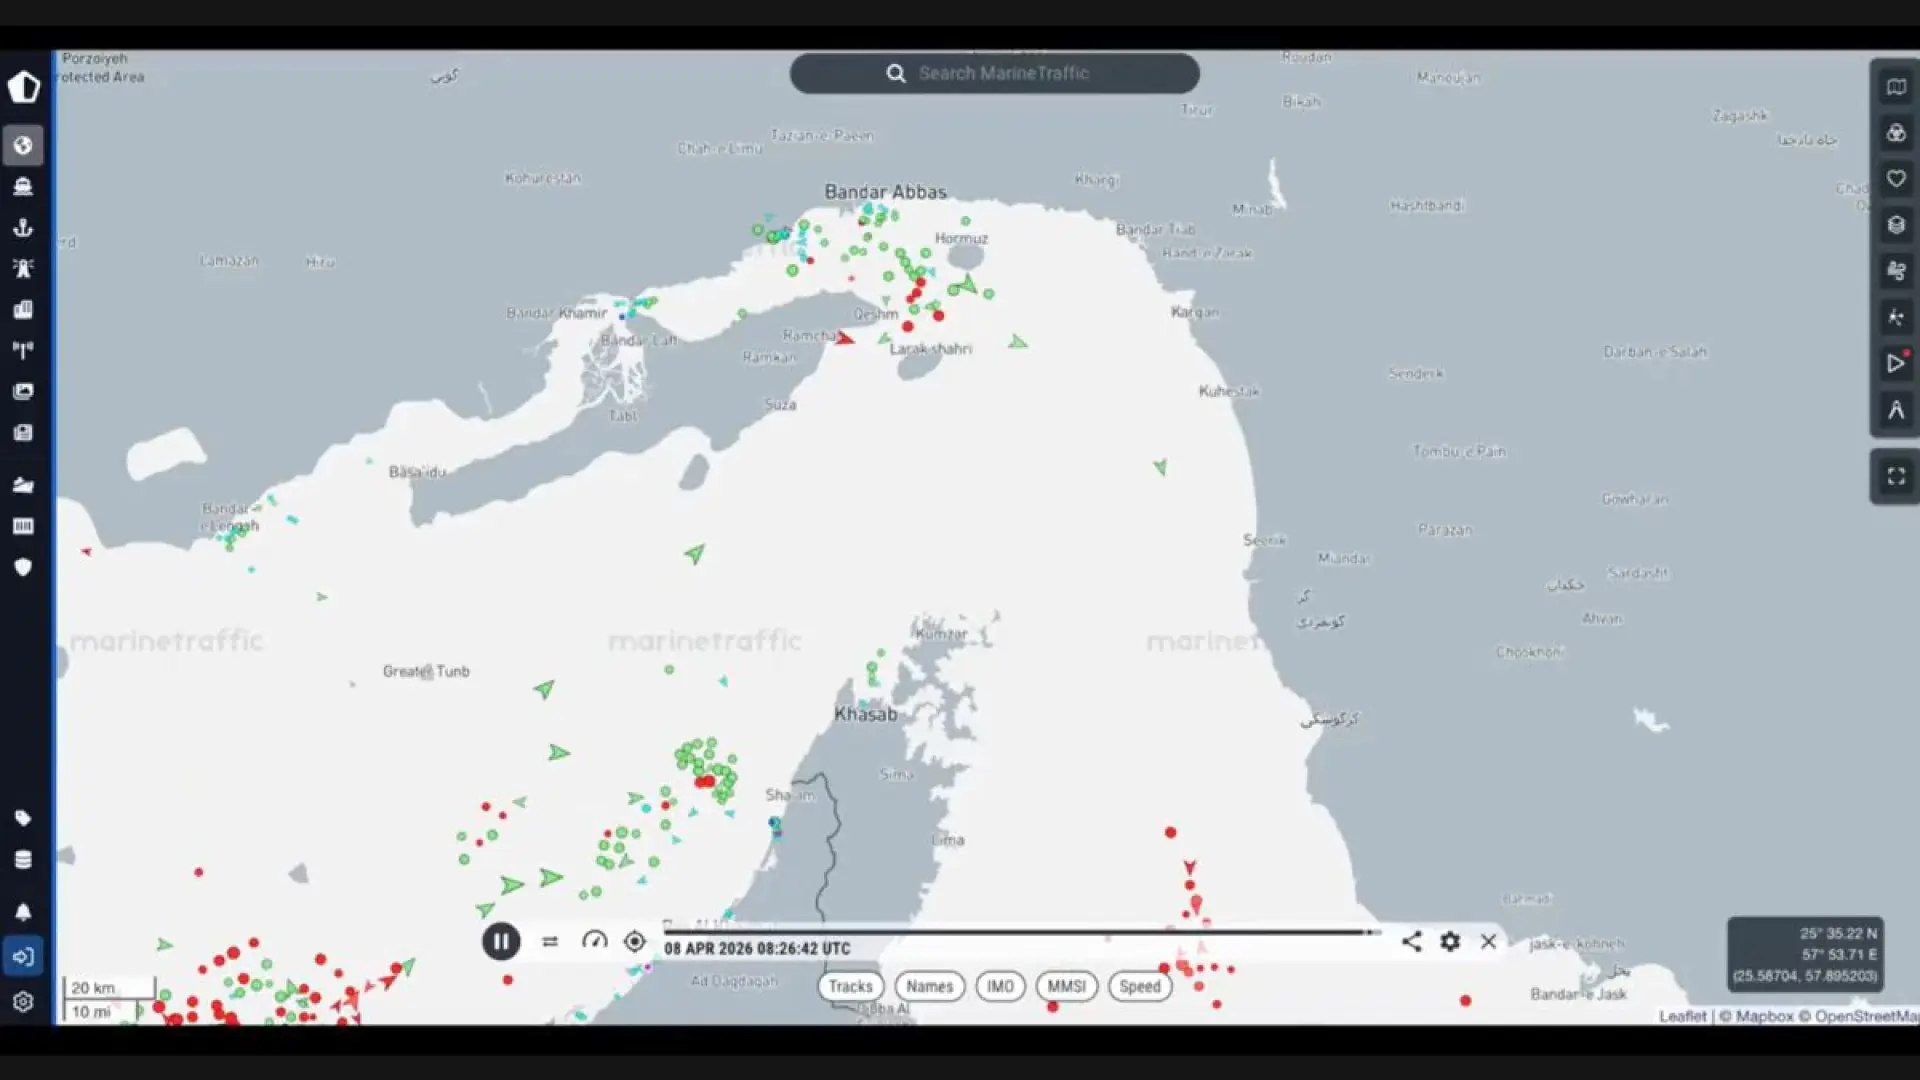Enable vessel Names labels
Image resolution: width=1920 pixels, height=1080 pixels.
pos(929,986)
